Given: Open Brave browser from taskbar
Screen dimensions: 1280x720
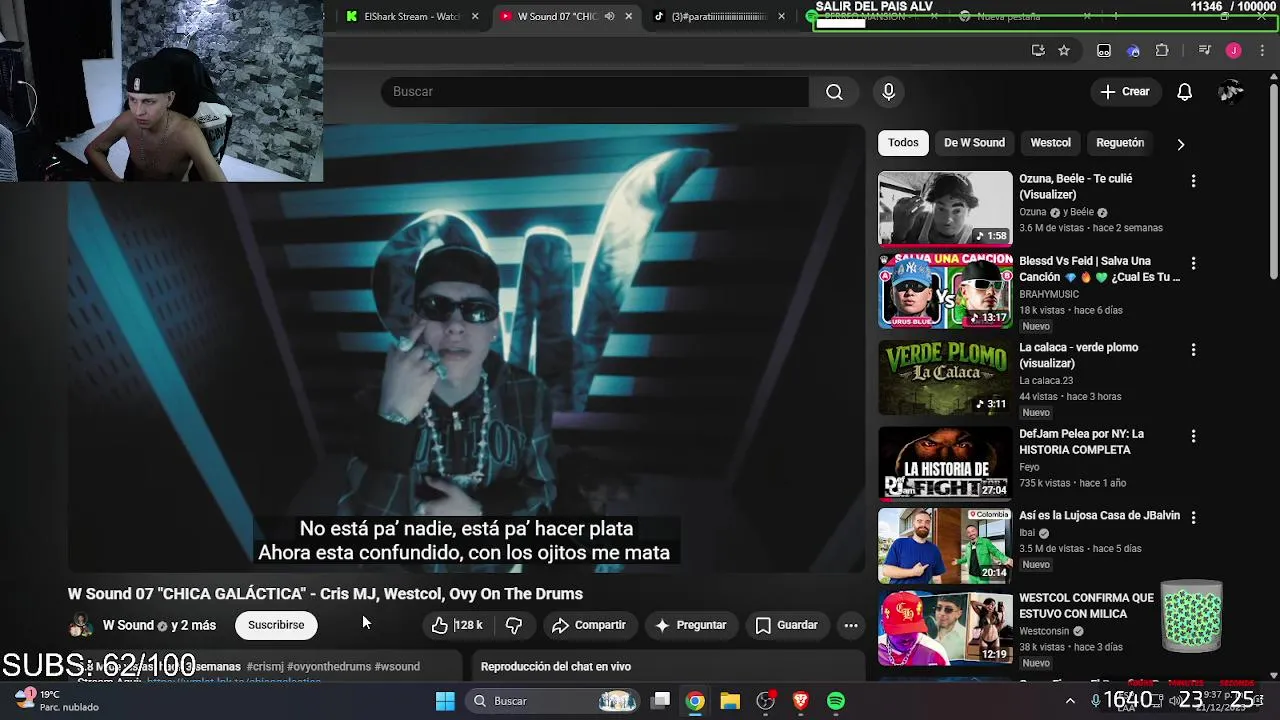Looking at the screenshot, I should coord(800,701).
